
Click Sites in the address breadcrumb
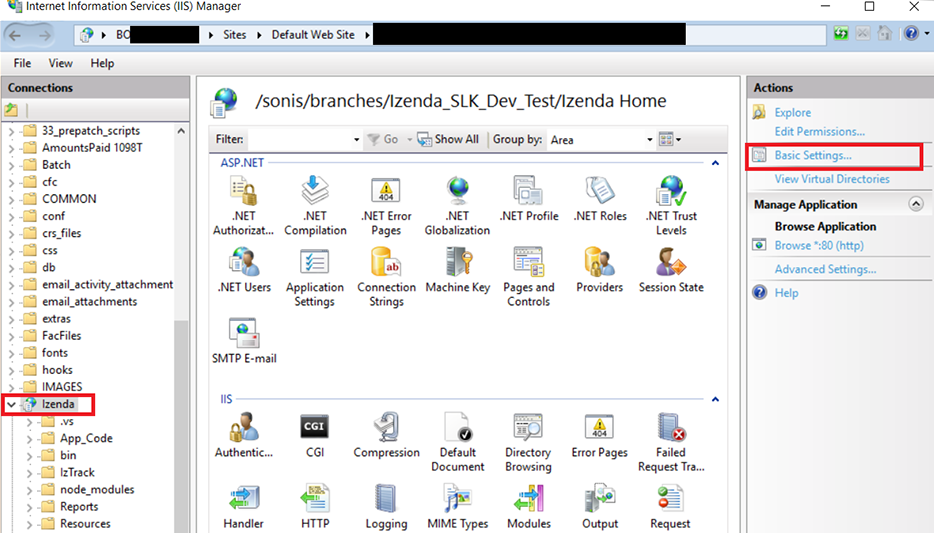tap(235, 35)
